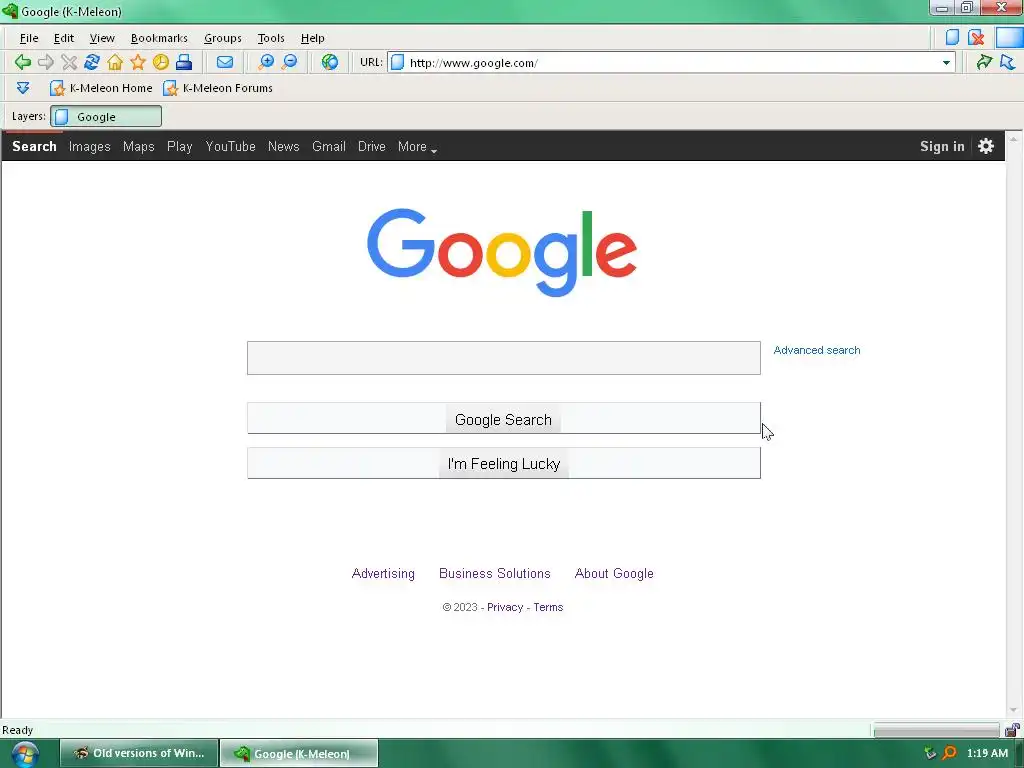Open the Groups menu
The width and height of the screenshot is (1024, 768).
coord(223,38)
